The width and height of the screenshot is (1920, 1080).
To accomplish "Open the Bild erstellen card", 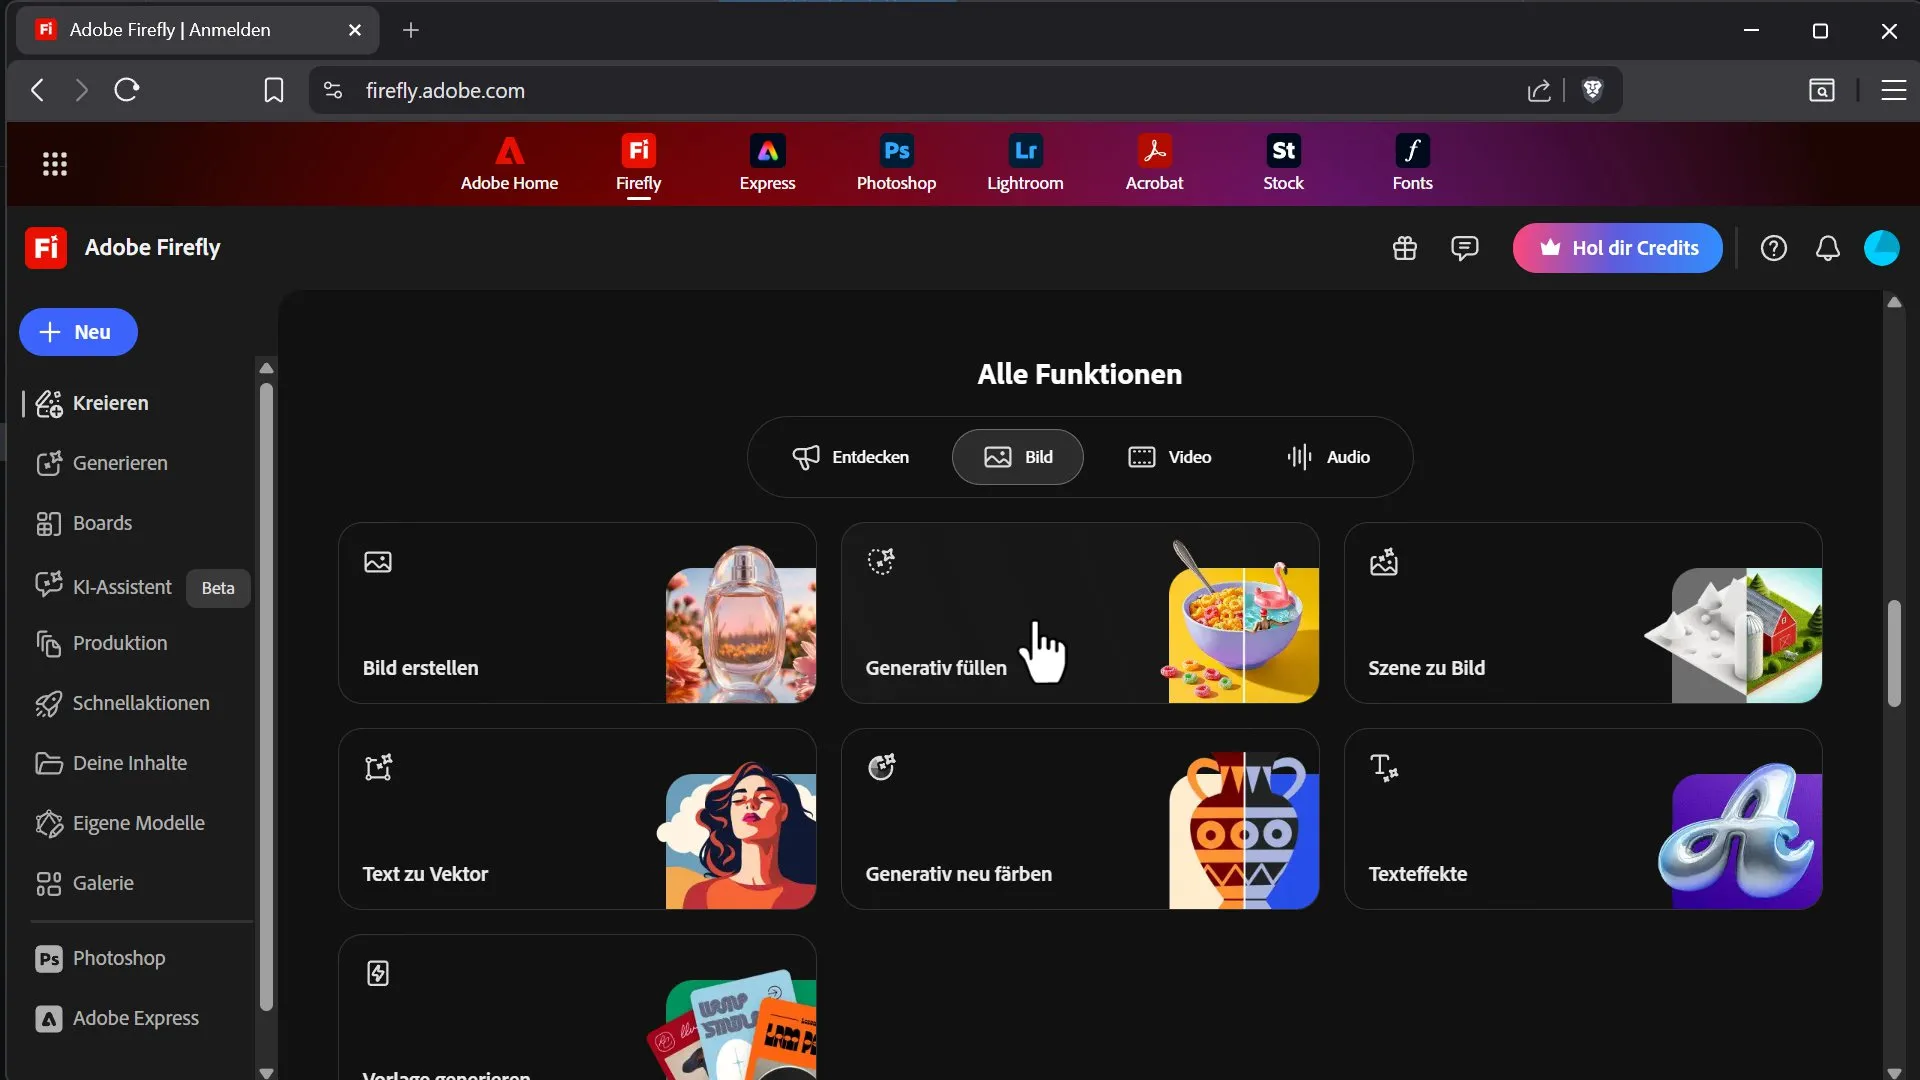I will (x=577, y=613).
